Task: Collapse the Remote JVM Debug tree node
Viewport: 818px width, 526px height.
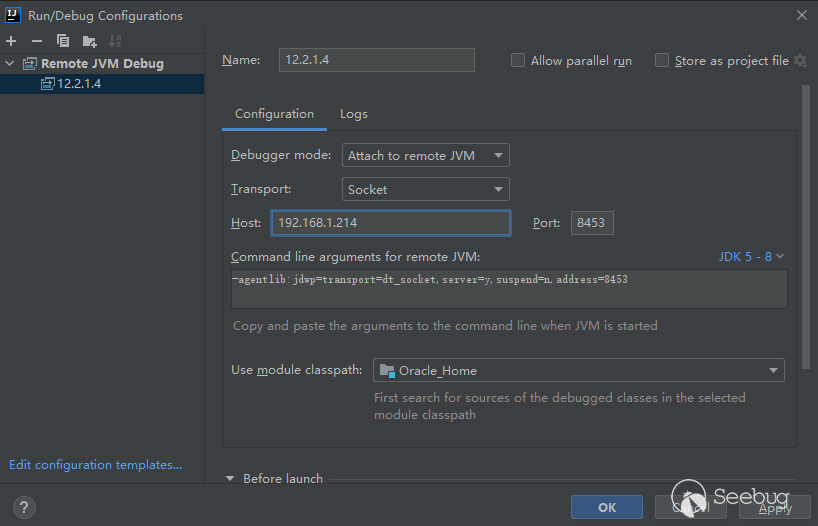Action: point(11,64)
